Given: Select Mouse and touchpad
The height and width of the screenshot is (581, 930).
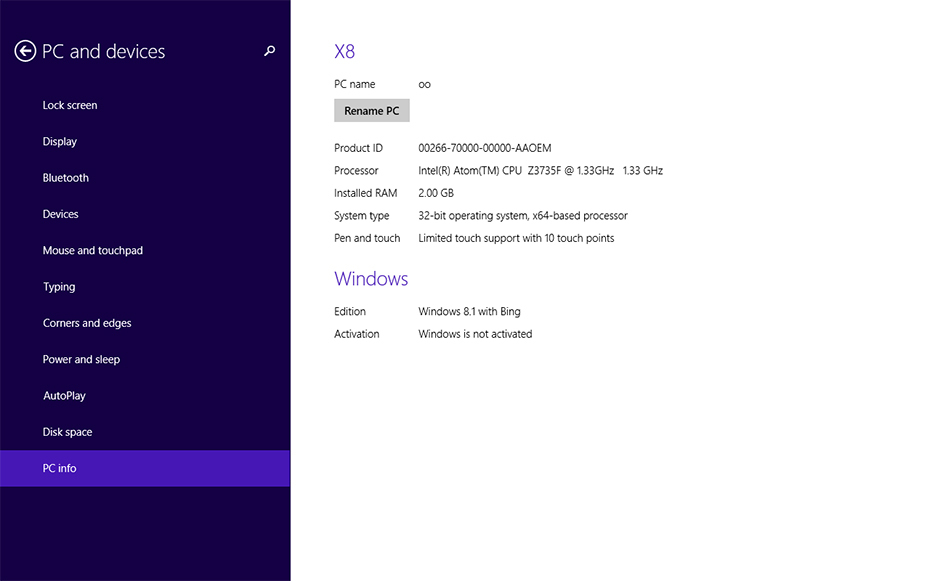Looking at the screenshot, I should [x=93, y=251].
